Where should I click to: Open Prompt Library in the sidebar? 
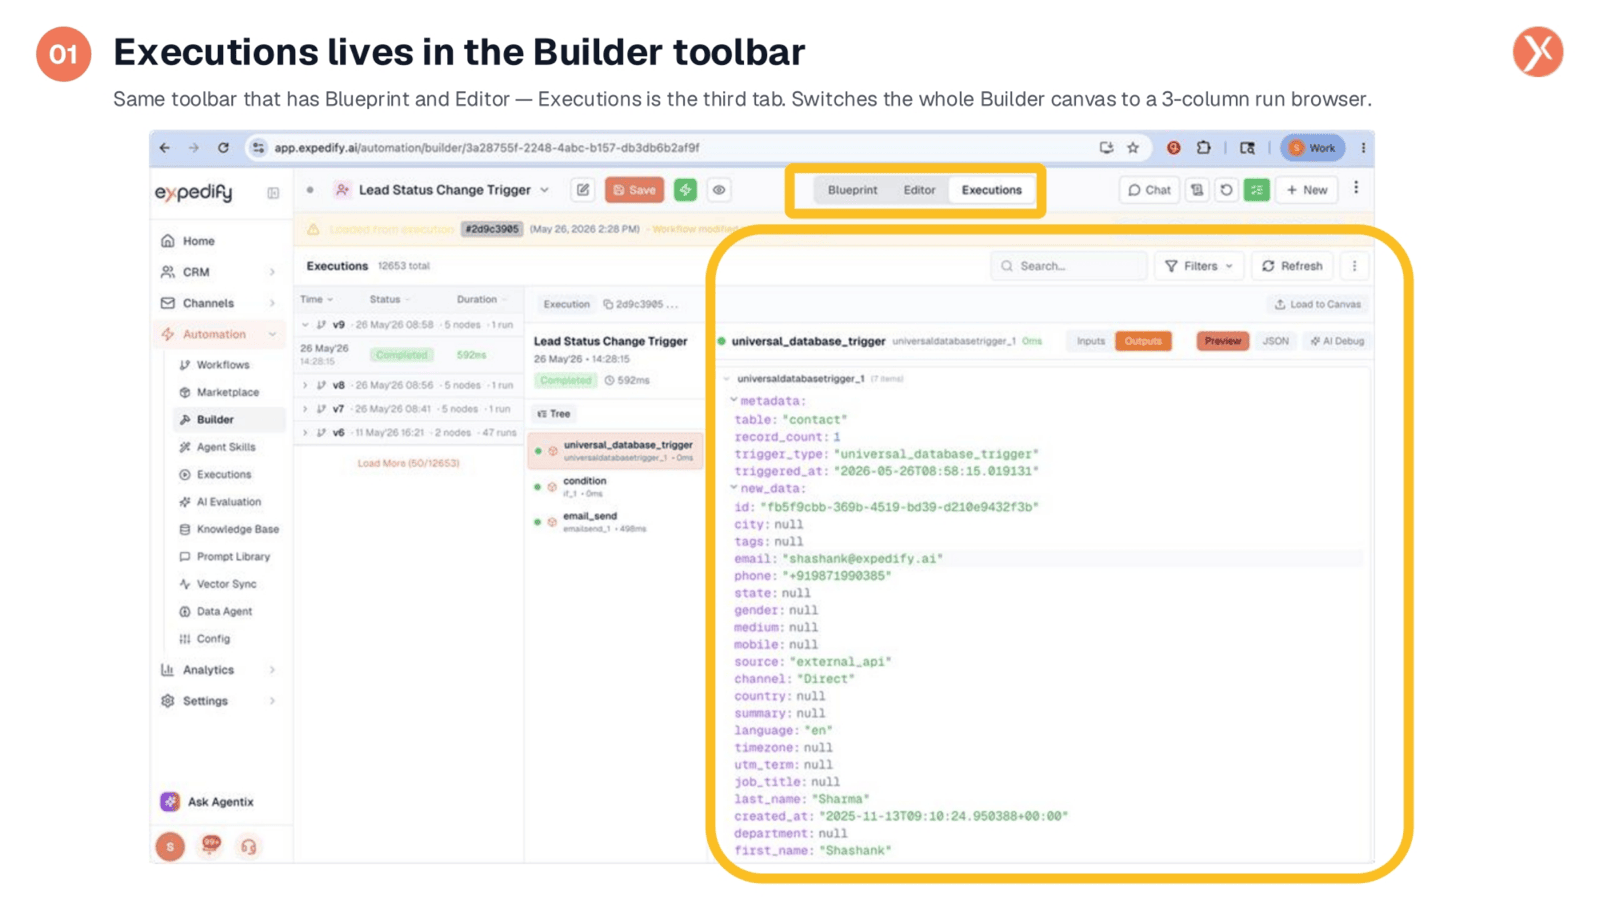[x=233, y=556]
